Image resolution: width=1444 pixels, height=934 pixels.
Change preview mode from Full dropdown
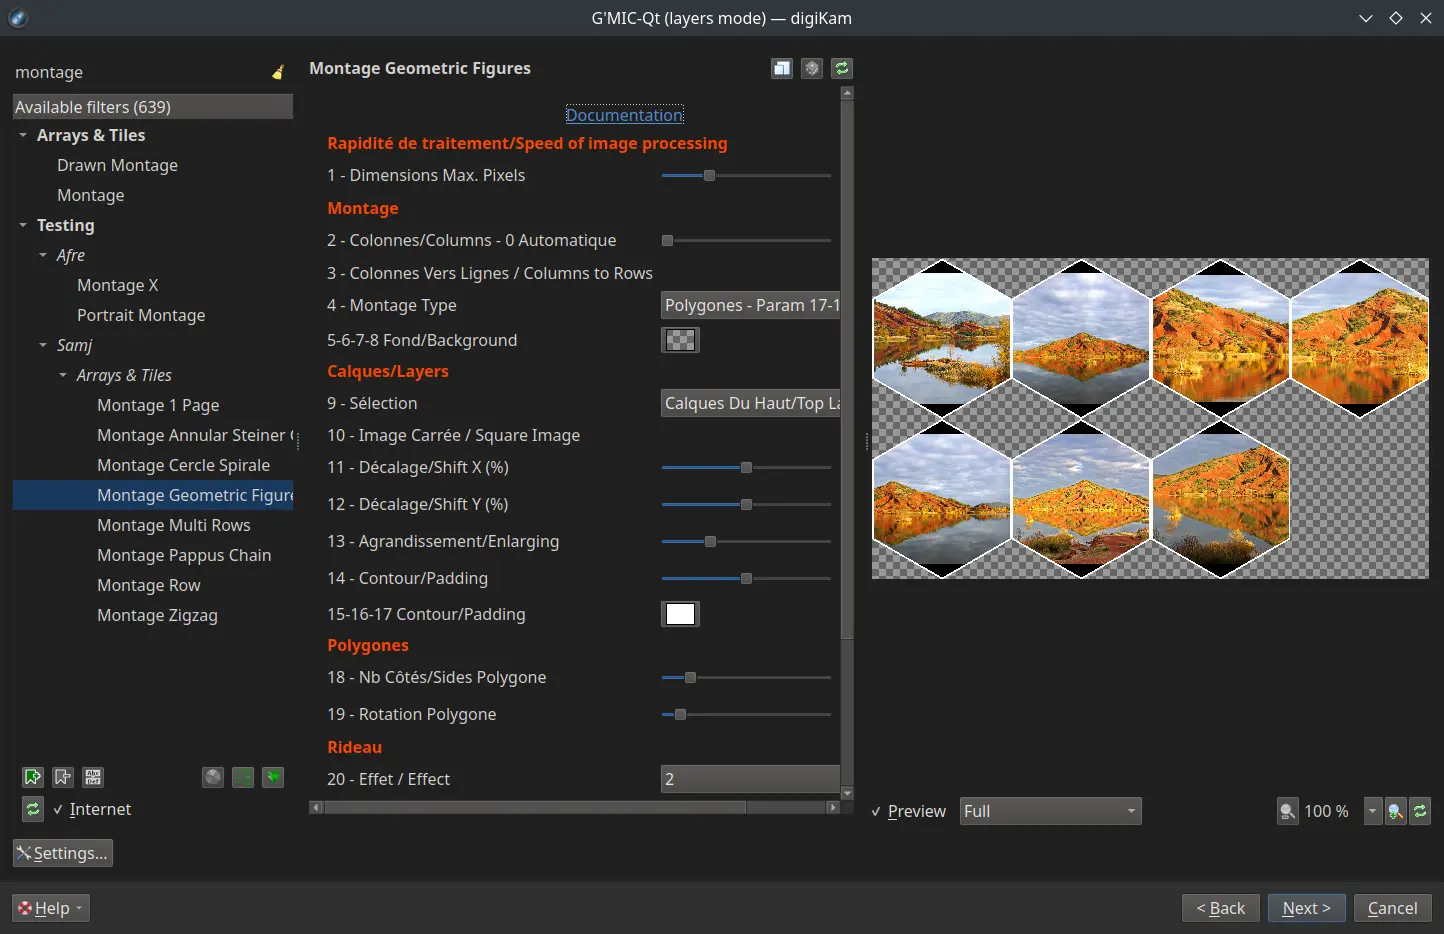[x=1049, y=811]
